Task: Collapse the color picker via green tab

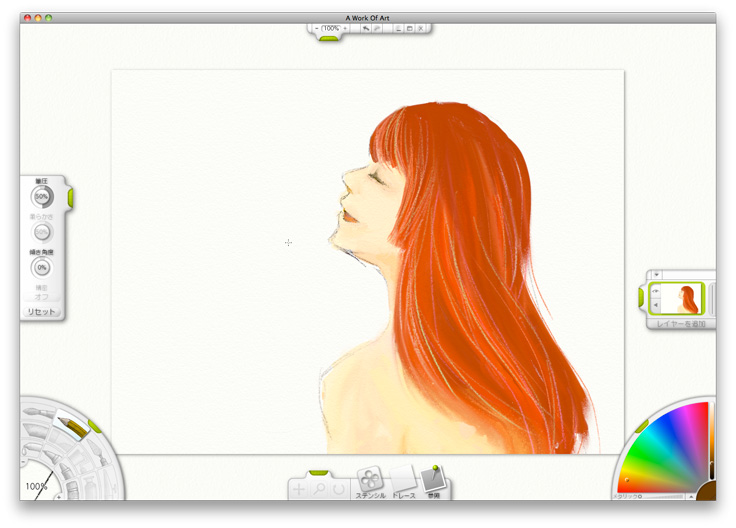Action: point(642,426)
